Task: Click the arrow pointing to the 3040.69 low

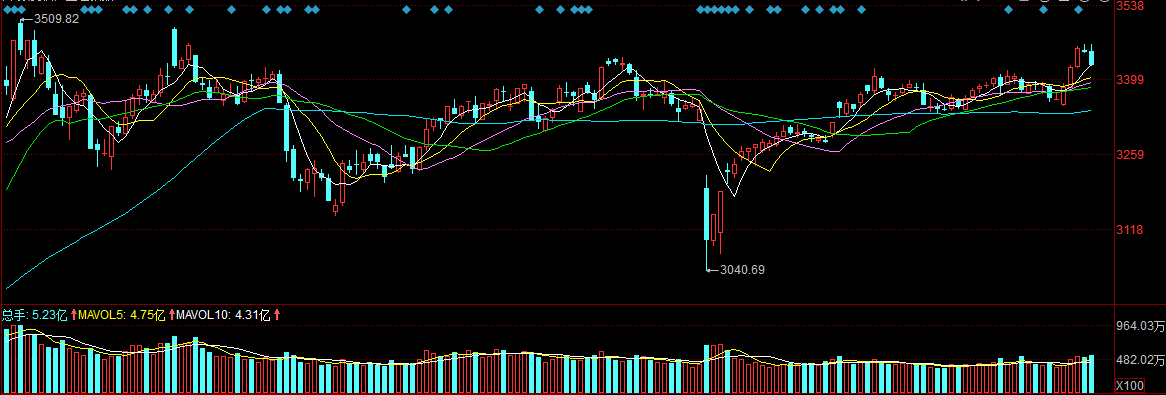Action: 712,269
